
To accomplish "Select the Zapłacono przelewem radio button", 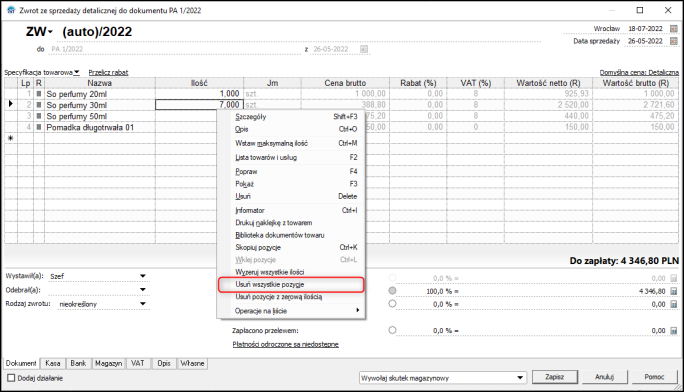I will [392, 330].
